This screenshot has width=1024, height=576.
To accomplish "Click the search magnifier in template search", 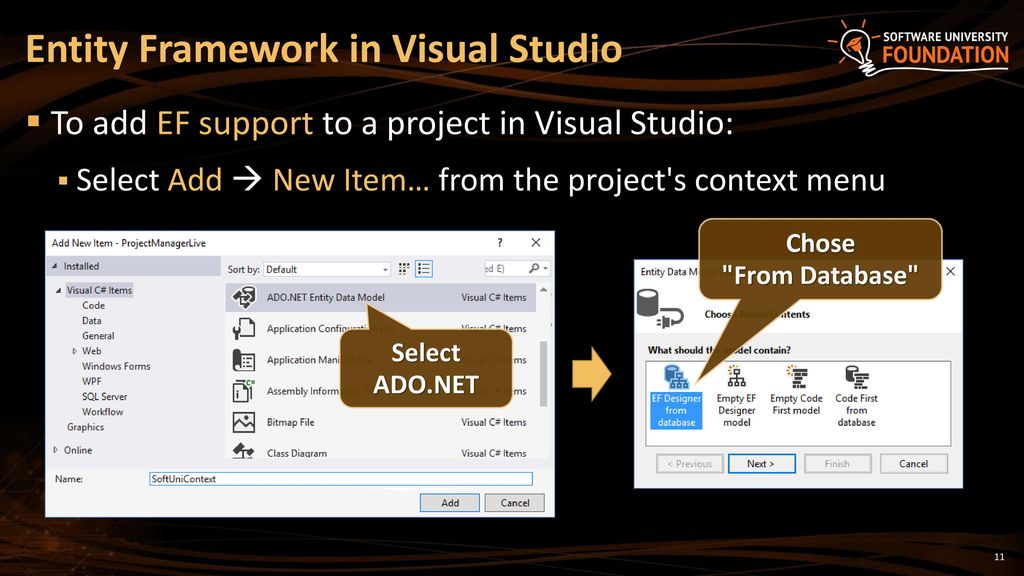I will pos(534,268).
